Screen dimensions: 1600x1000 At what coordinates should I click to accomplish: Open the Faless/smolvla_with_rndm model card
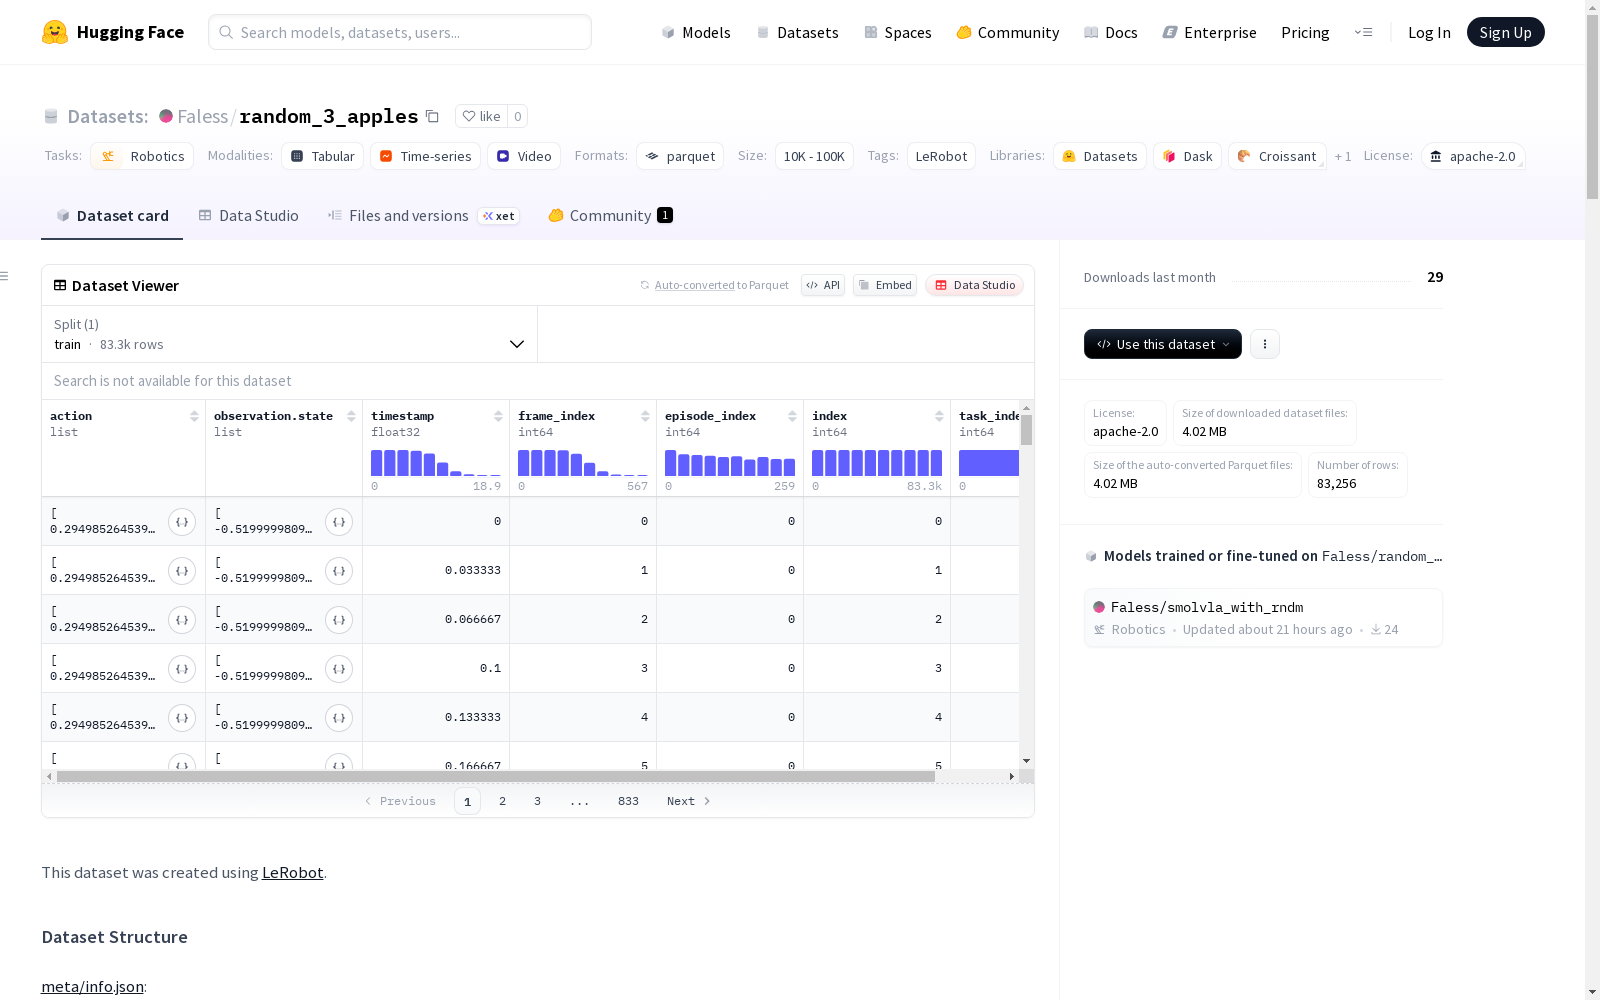(1263, 618)
